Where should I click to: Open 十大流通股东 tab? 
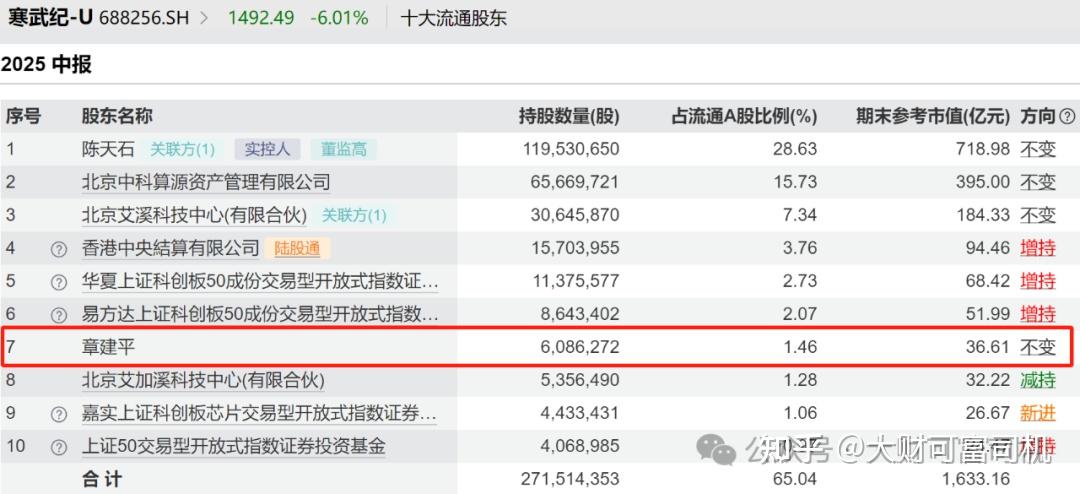pos(453,18)
